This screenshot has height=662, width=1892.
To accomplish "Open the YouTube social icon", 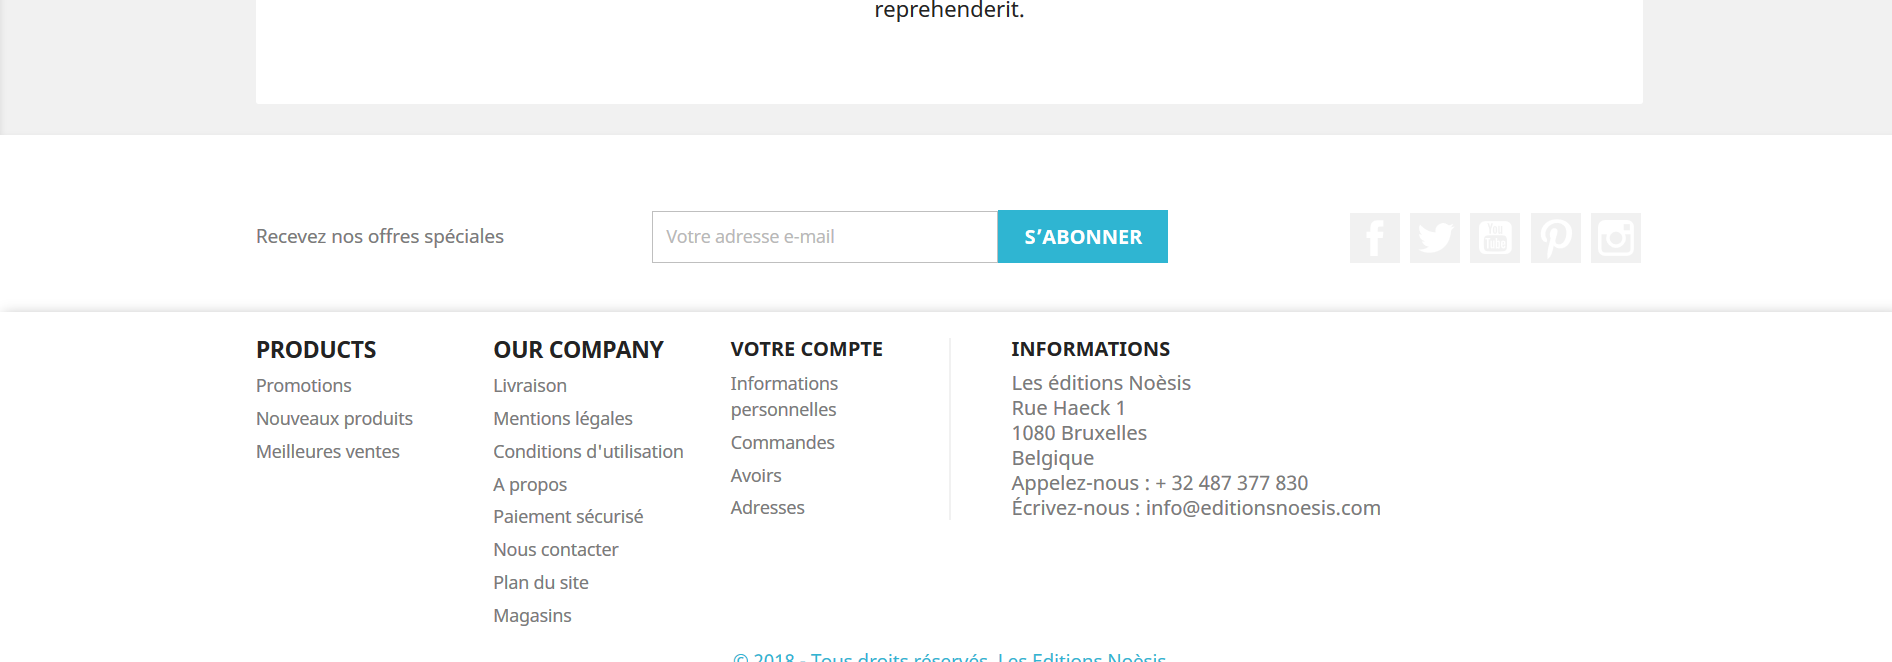I will [x=1494, y=238].
